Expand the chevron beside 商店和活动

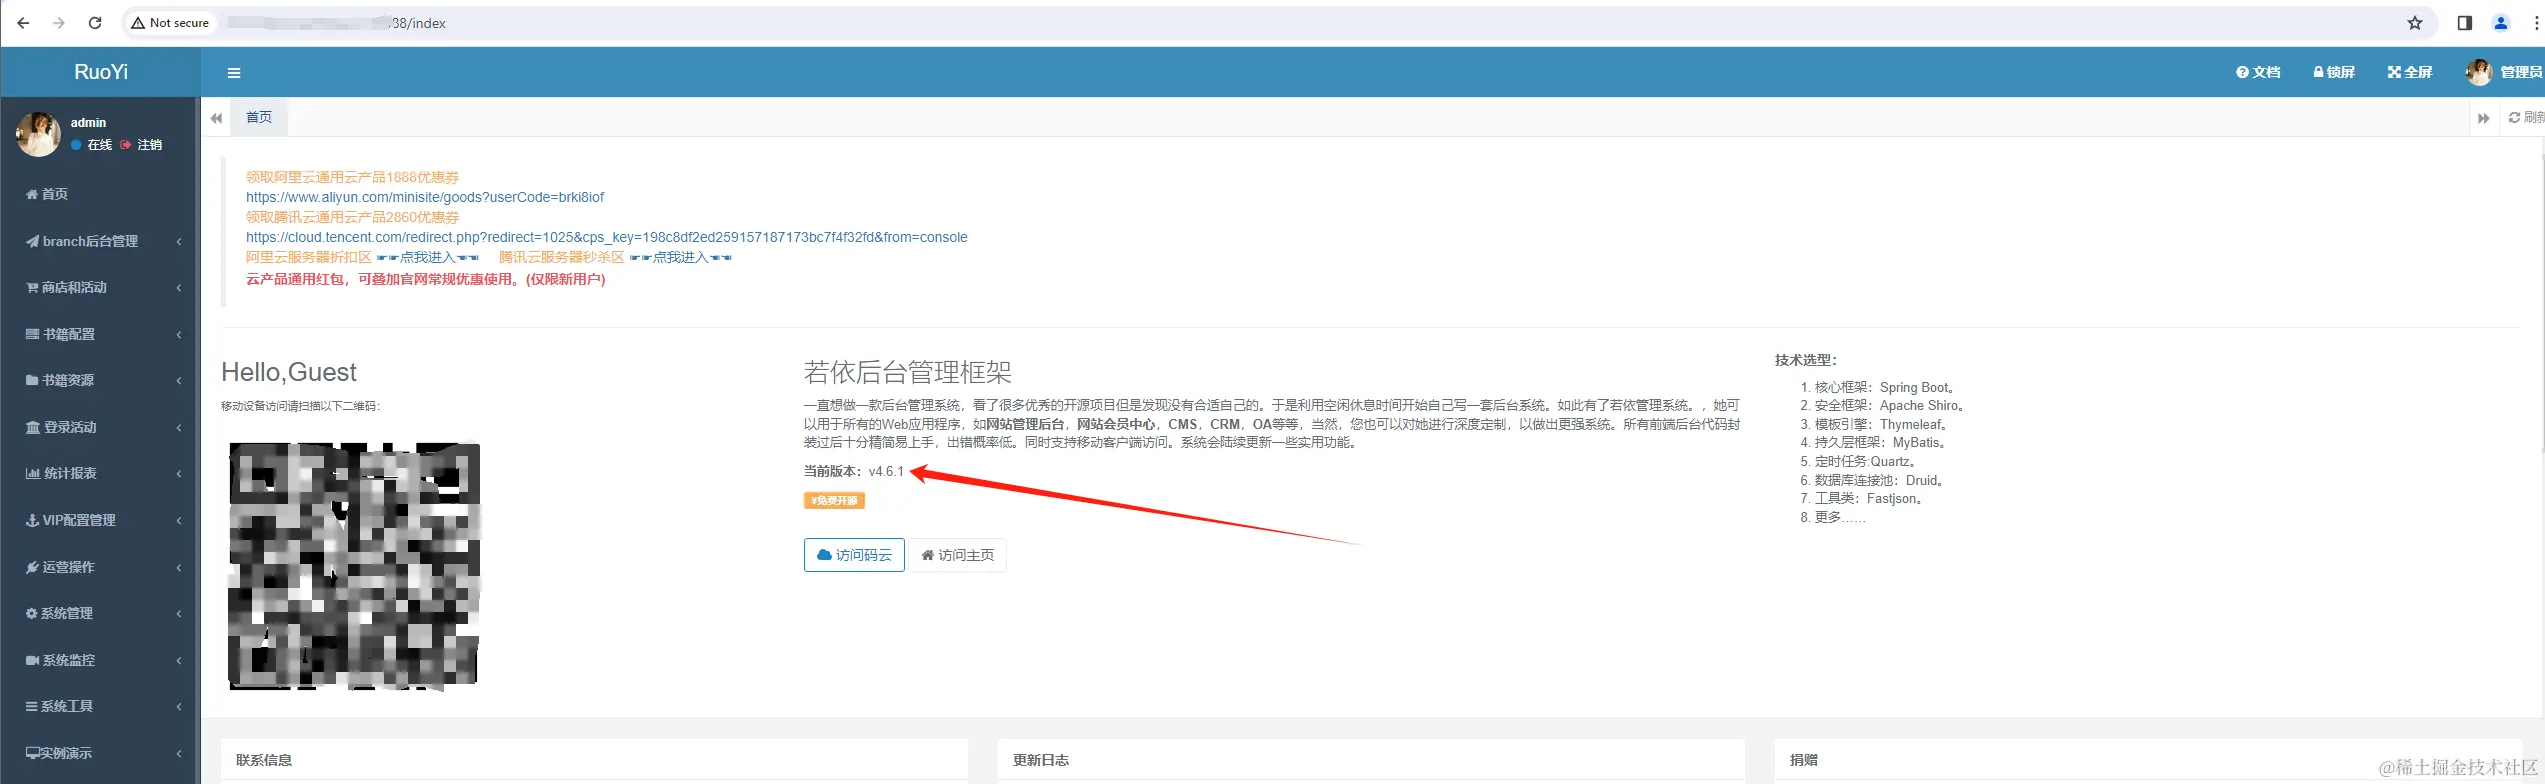point(179,288)
